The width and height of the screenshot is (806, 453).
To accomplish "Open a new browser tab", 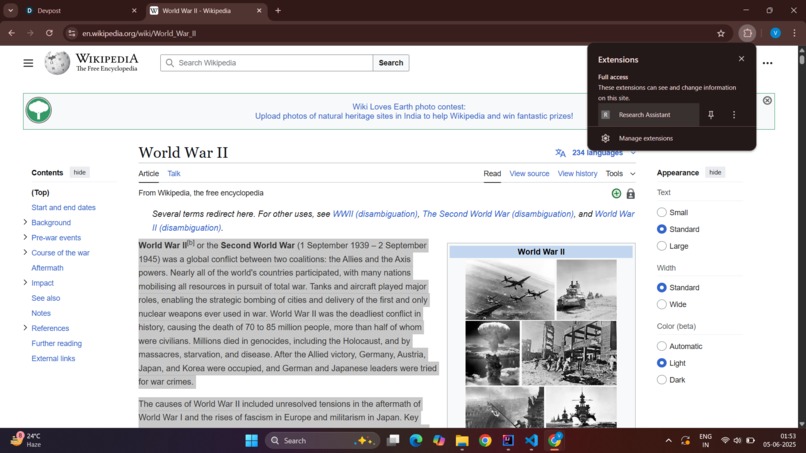I will [278, 10].
